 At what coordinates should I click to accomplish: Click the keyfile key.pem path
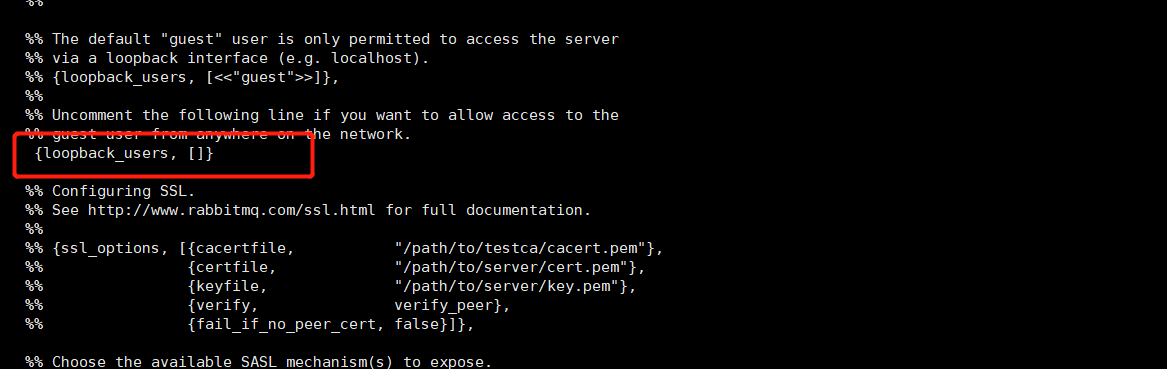coord(511,286)
